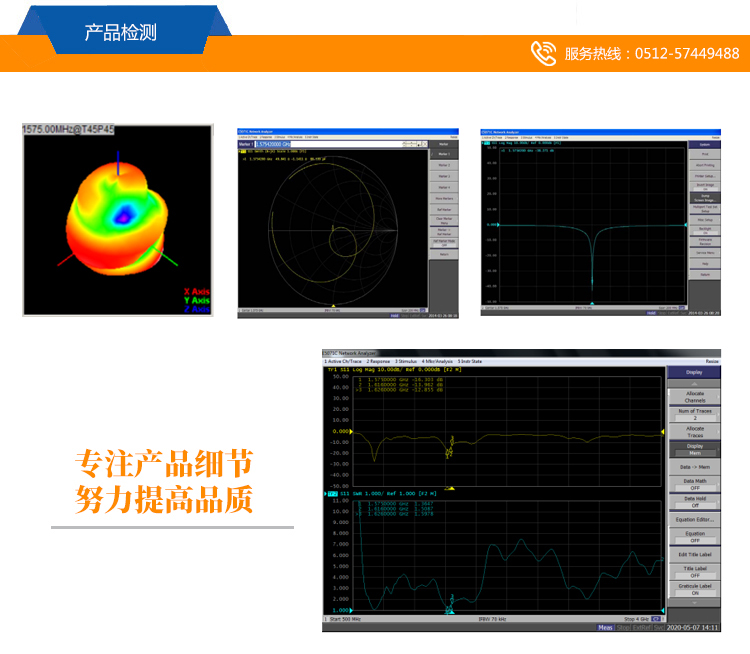This screenshot has height=654, width=750.
Task: Click the yellow reference triangle left of the S11 Log Mag trace
Action: click(328, 432)
